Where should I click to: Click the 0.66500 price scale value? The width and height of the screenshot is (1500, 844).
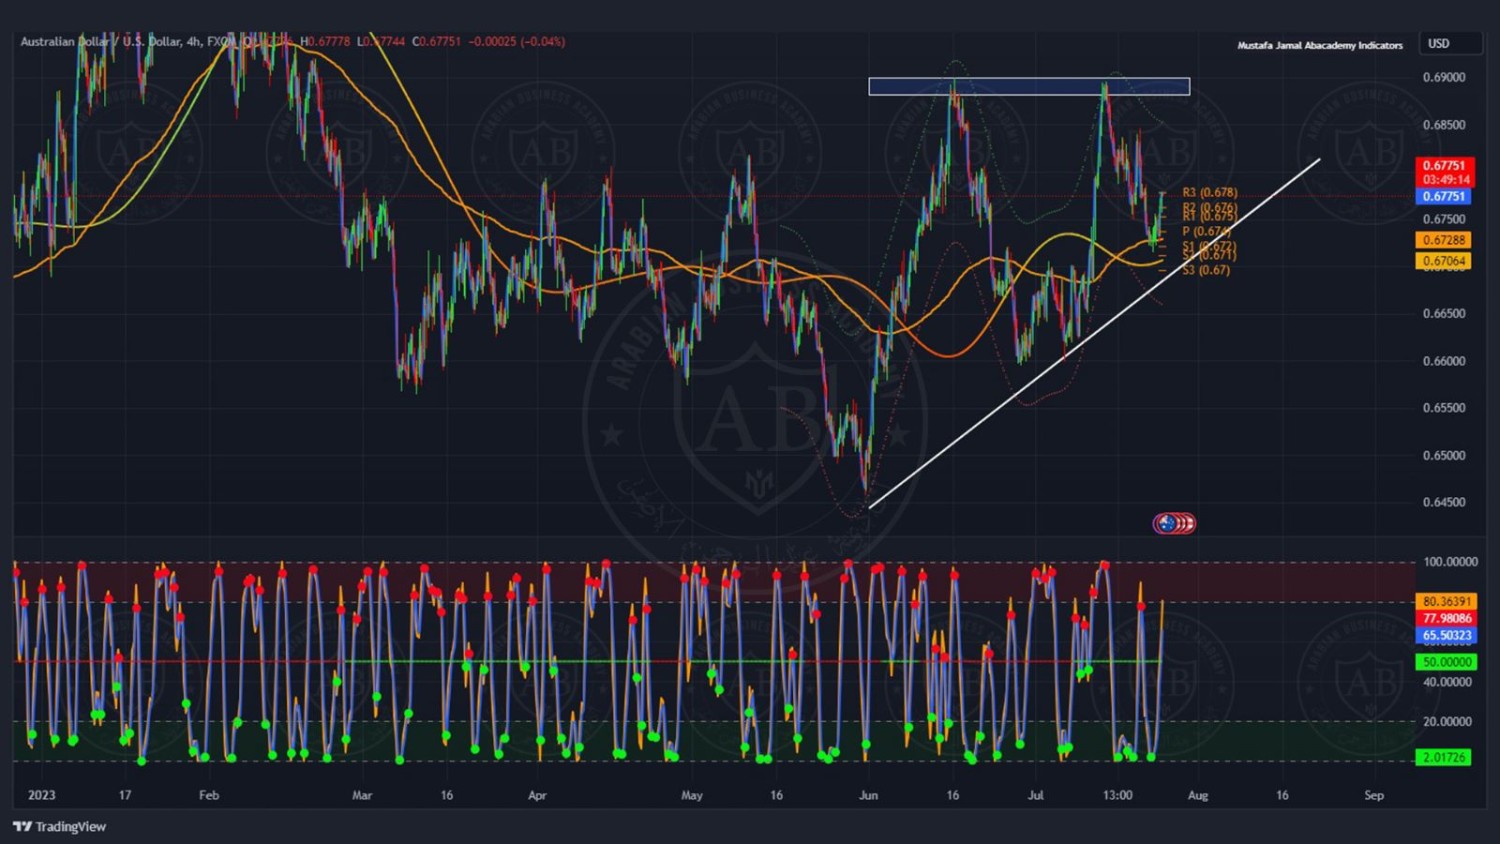point(1444,313)
